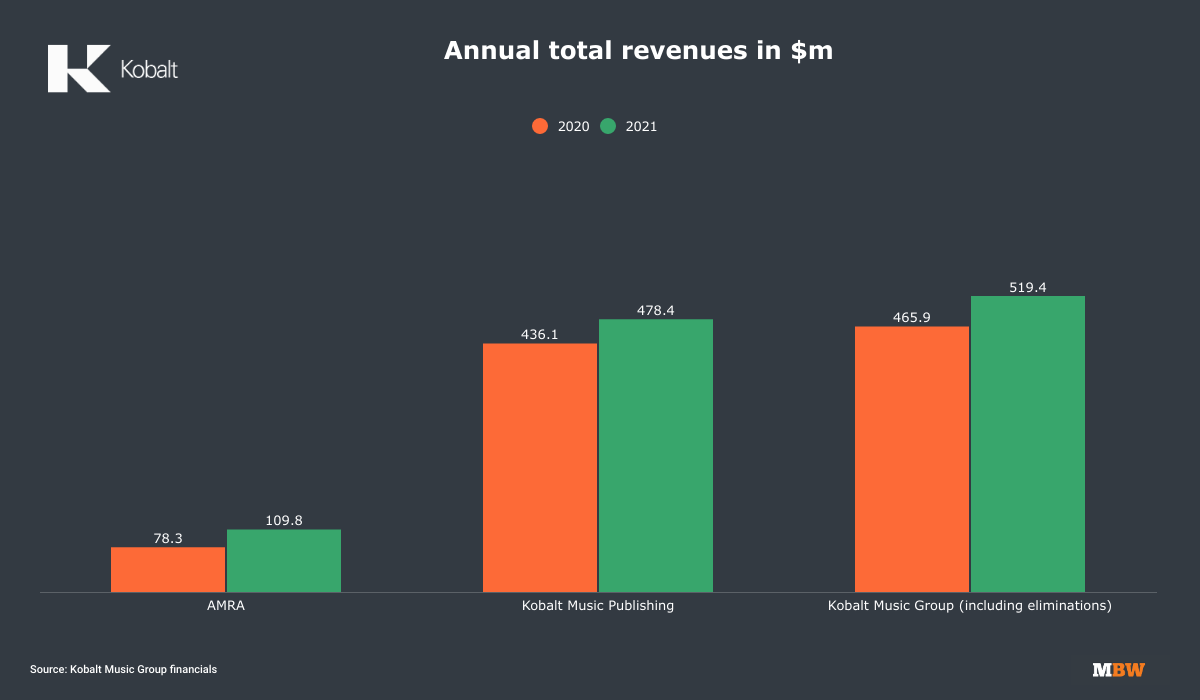This screenshot has height=700, width=1200.
Task: Click the Kobalt Music Publishing axis label
Action: (598, 606)
